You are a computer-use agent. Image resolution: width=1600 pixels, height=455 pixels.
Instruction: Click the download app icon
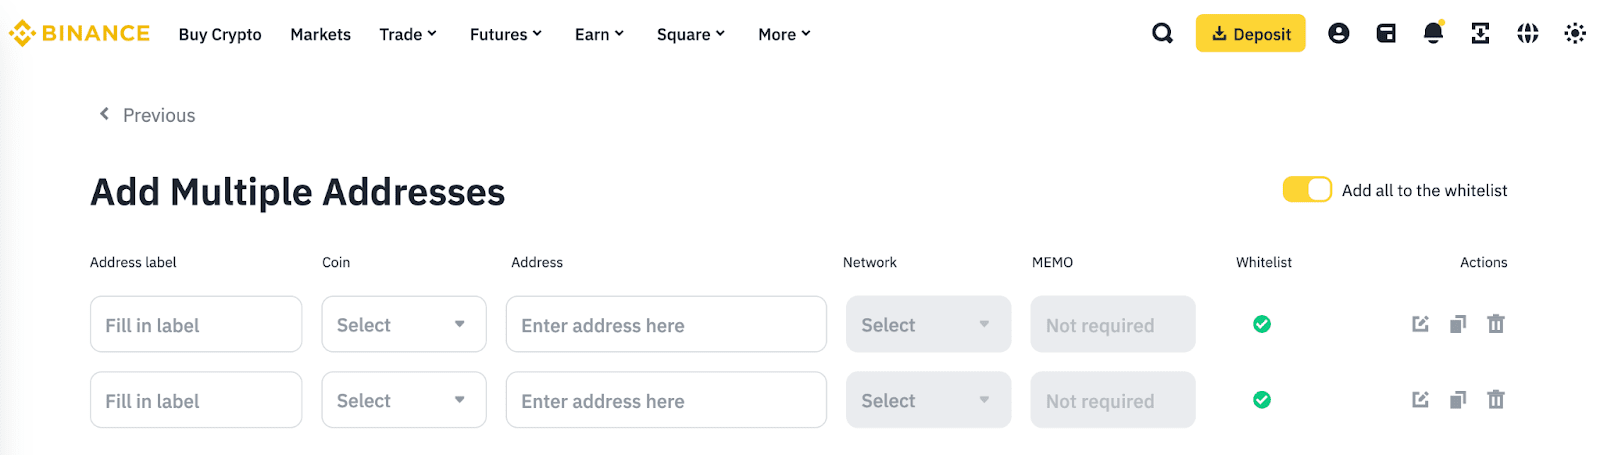pyautogui.click(x=1480, y=34)
